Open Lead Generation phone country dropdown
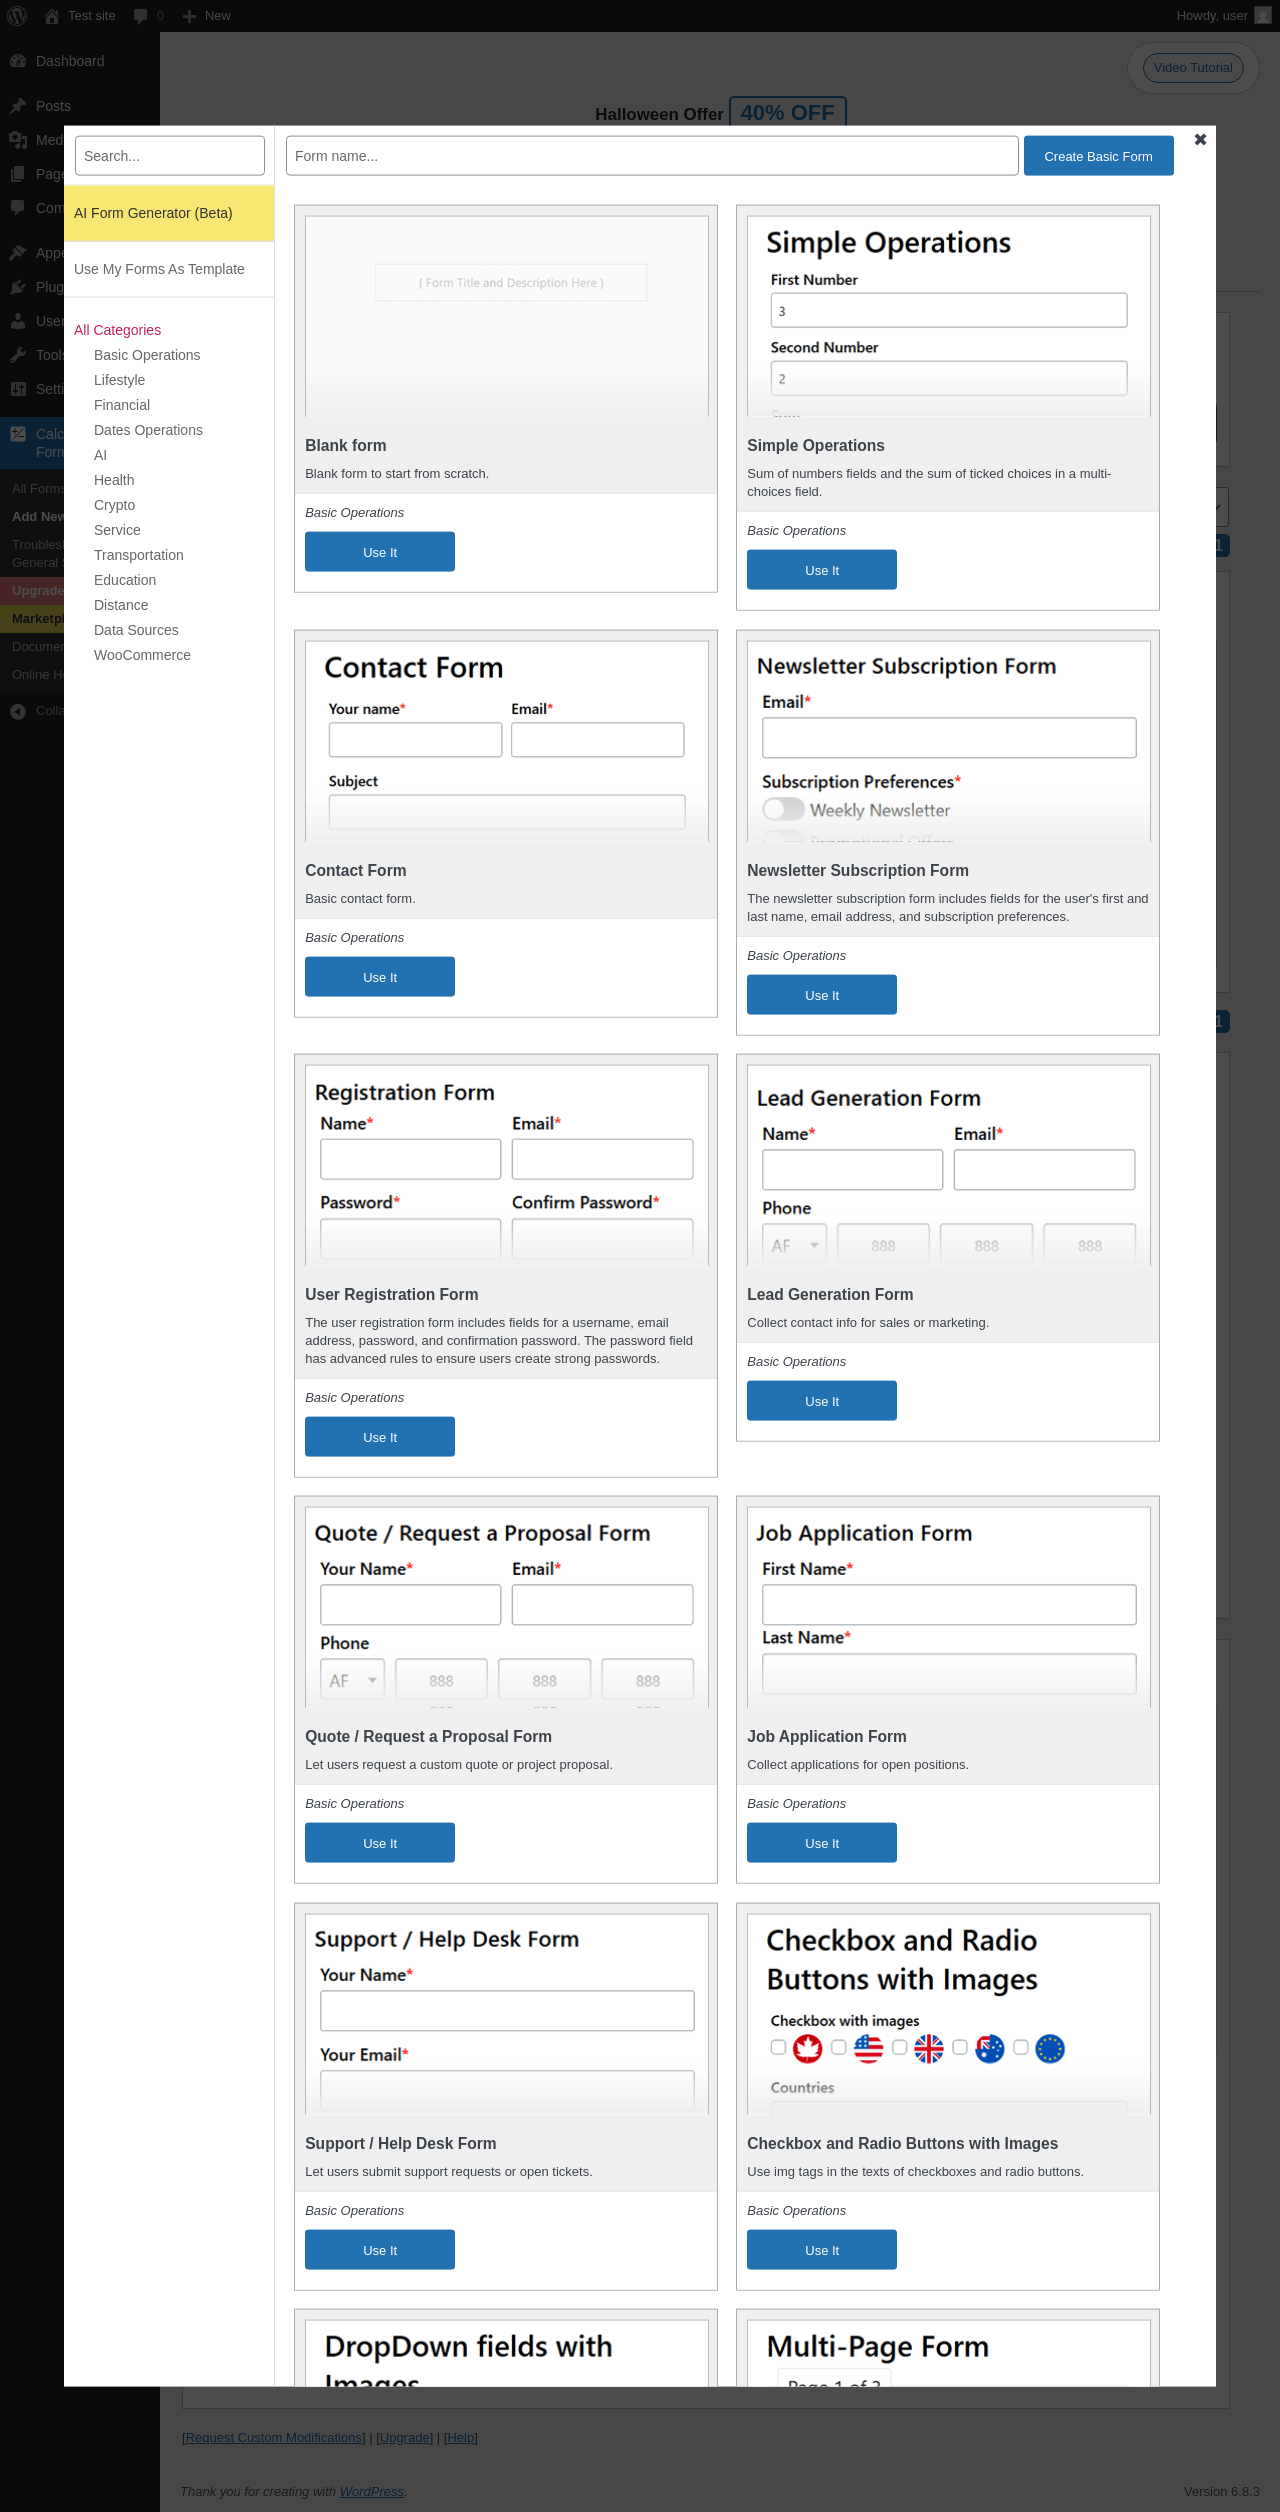 (794, 1245)
